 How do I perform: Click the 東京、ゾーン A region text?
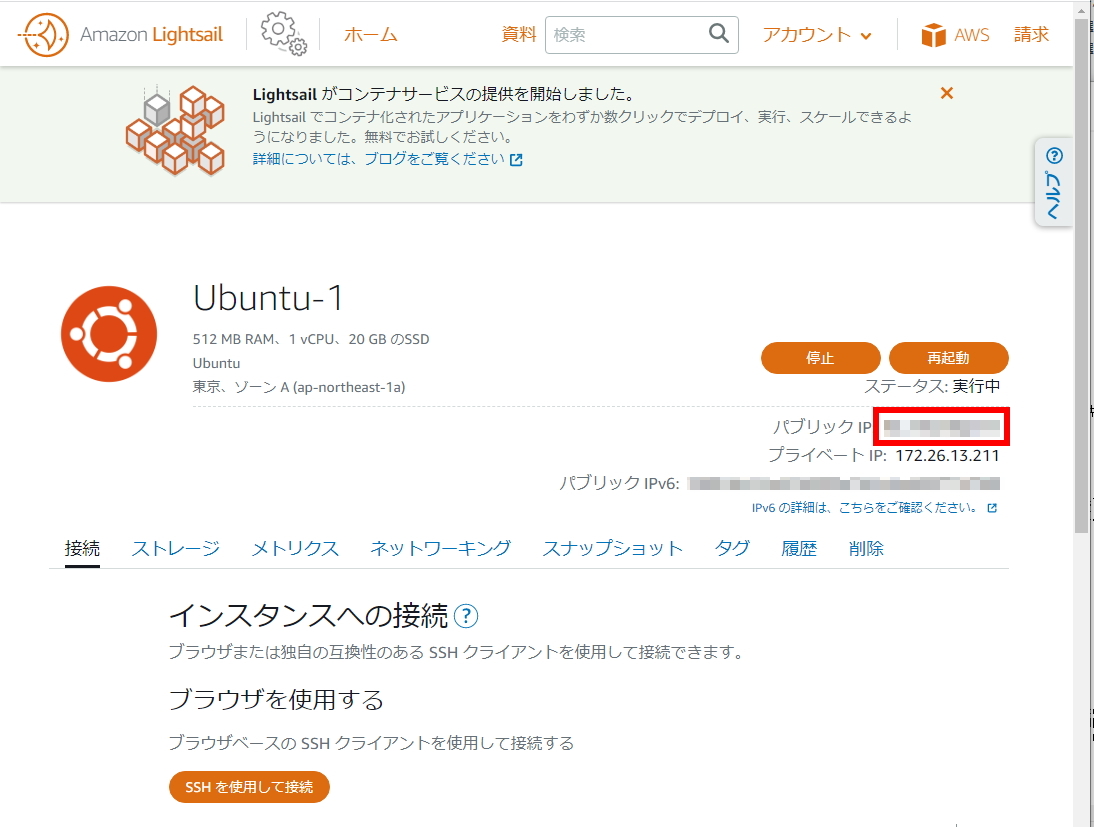(x=299, y=387)
